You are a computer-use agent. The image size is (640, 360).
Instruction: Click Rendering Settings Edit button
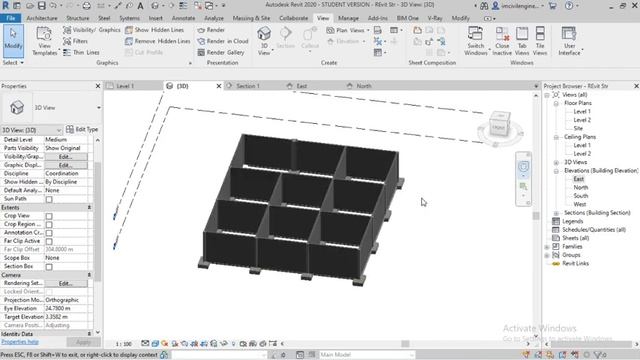(x=66, y=283)
